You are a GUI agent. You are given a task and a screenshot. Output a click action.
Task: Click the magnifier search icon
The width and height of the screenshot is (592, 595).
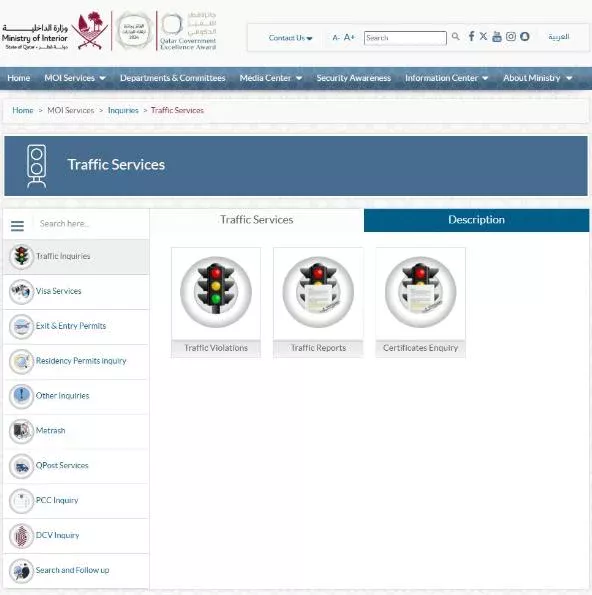click(x=455, y=37)
